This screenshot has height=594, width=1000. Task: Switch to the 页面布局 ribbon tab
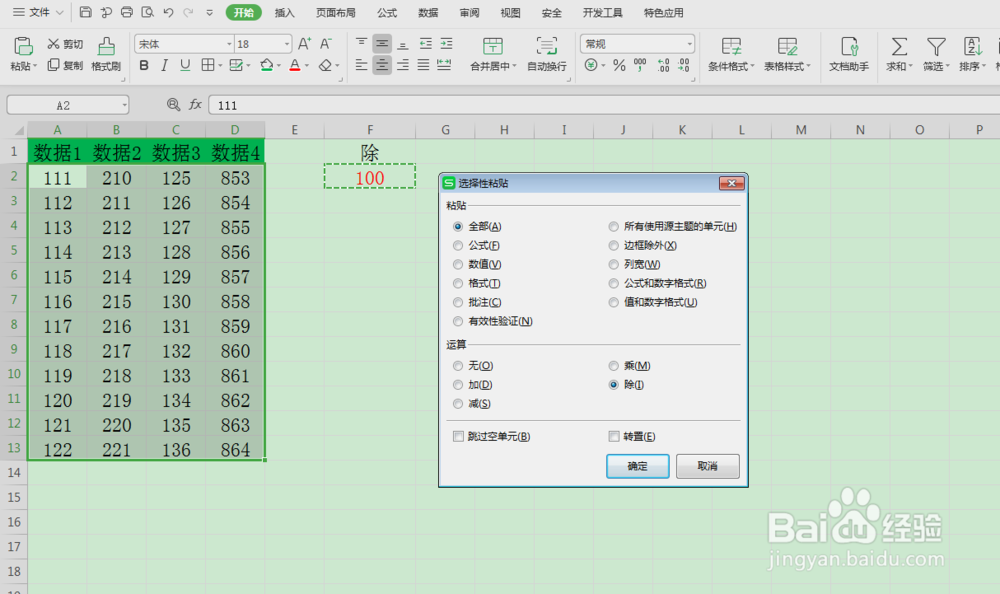336,13
